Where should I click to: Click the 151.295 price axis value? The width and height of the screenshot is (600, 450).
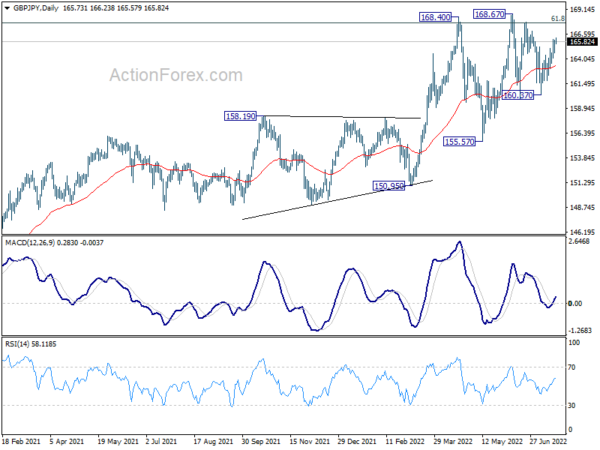coord(582,183)
